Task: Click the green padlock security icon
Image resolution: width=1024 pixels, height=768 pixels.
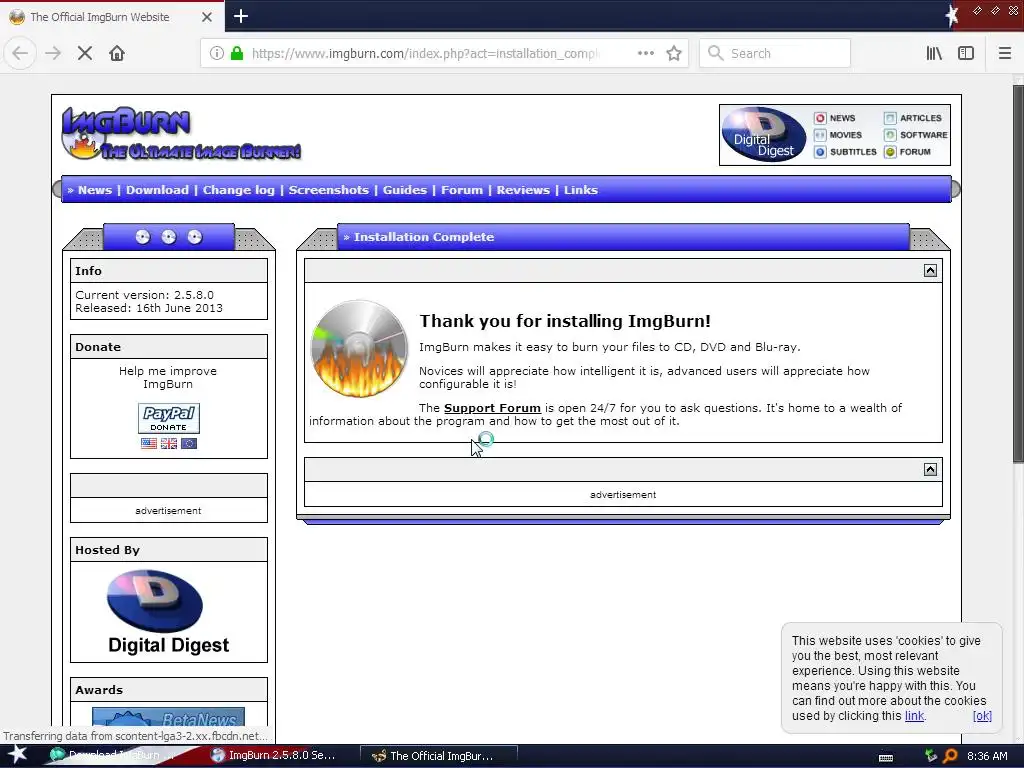Action: click(x=237, y=53)
